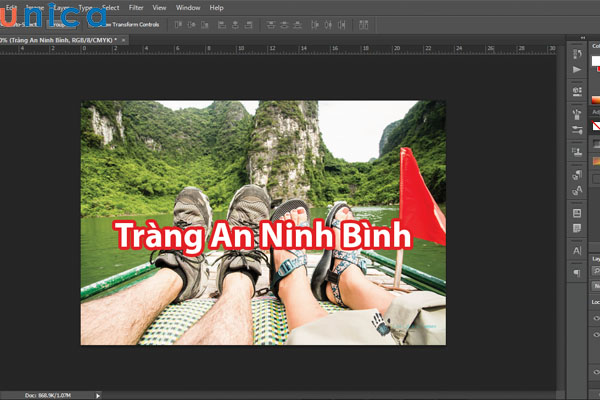The height and width of the screenshot is (400, 600).
Task: Open the Window menu
Action: (188, 8)
